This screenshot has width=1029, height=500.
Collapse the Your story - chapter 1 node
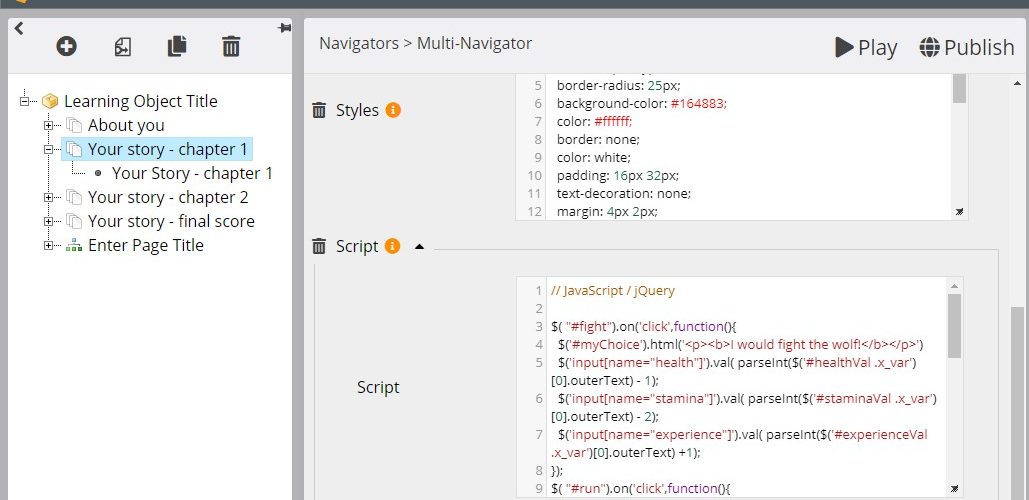[x=48, y=149]
